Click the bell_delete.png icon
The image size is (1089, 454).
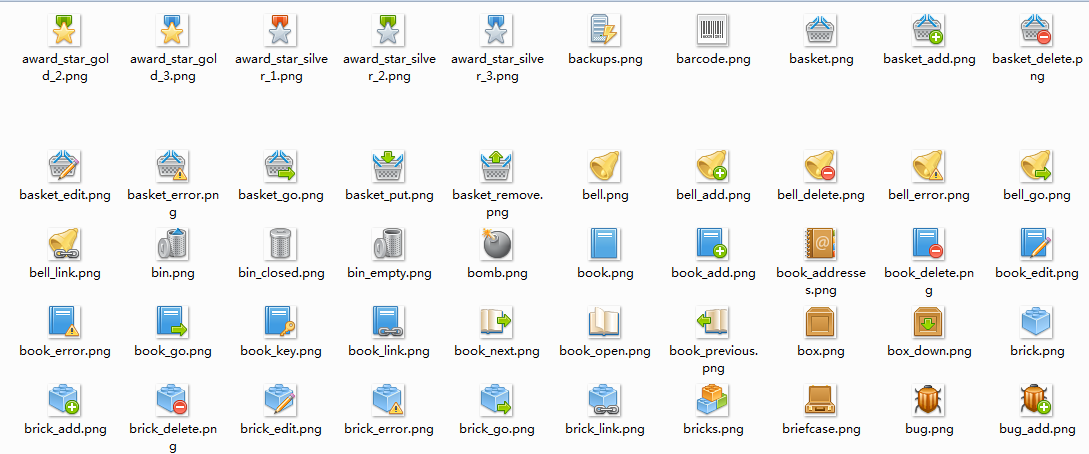pos(821,165)
